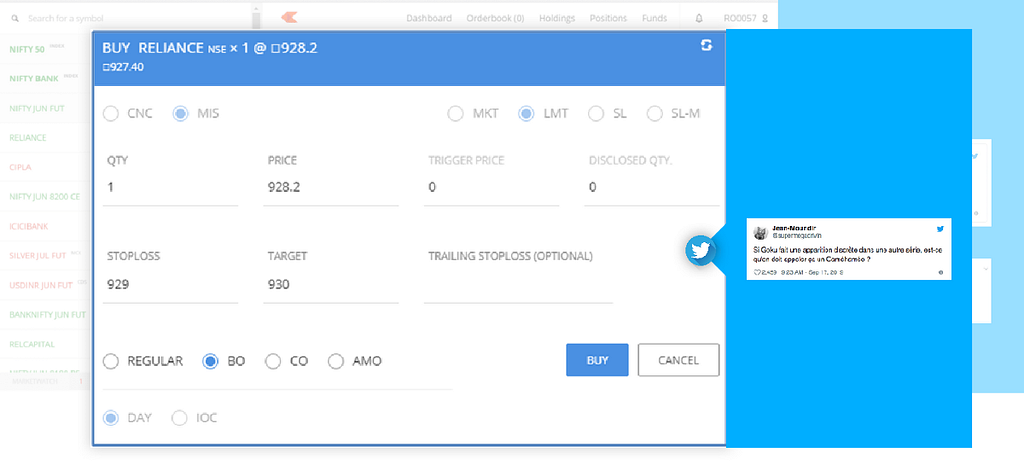Screen dimensions: 1024x476
Task: Click the QTY input field
Action: click(170, 188)
